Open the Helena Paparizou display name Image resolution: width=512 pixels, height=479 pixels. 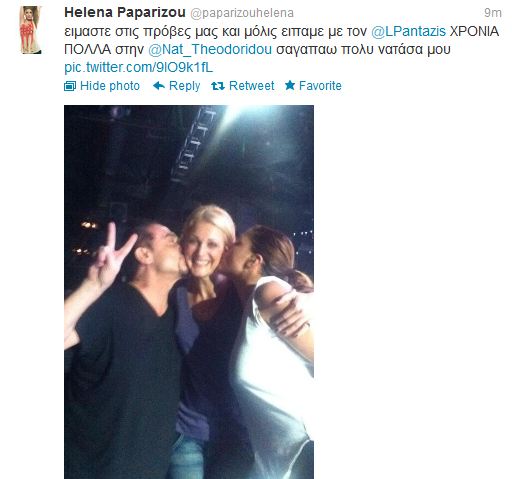125,13
